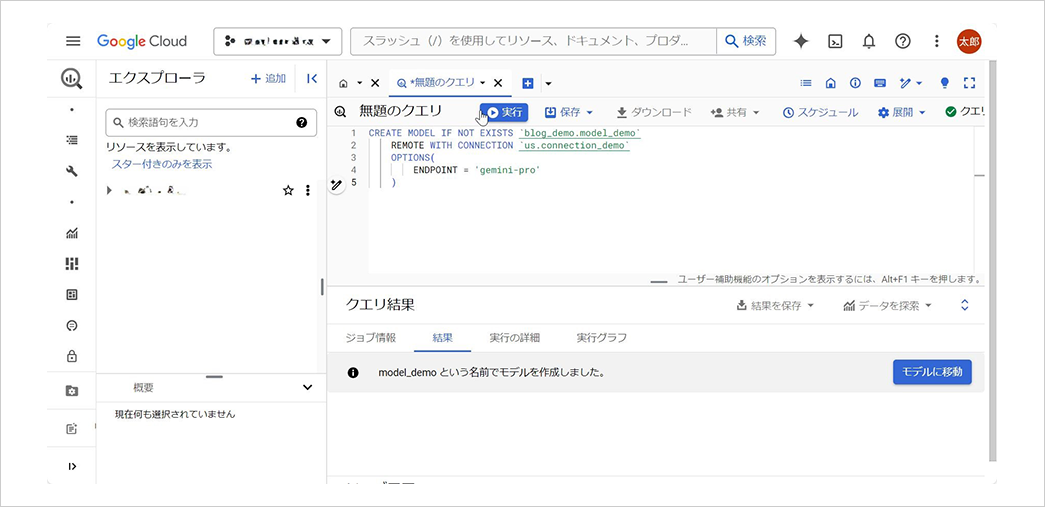
Task: Click the + 追加 add button
Action: click(x=268, y=79)
